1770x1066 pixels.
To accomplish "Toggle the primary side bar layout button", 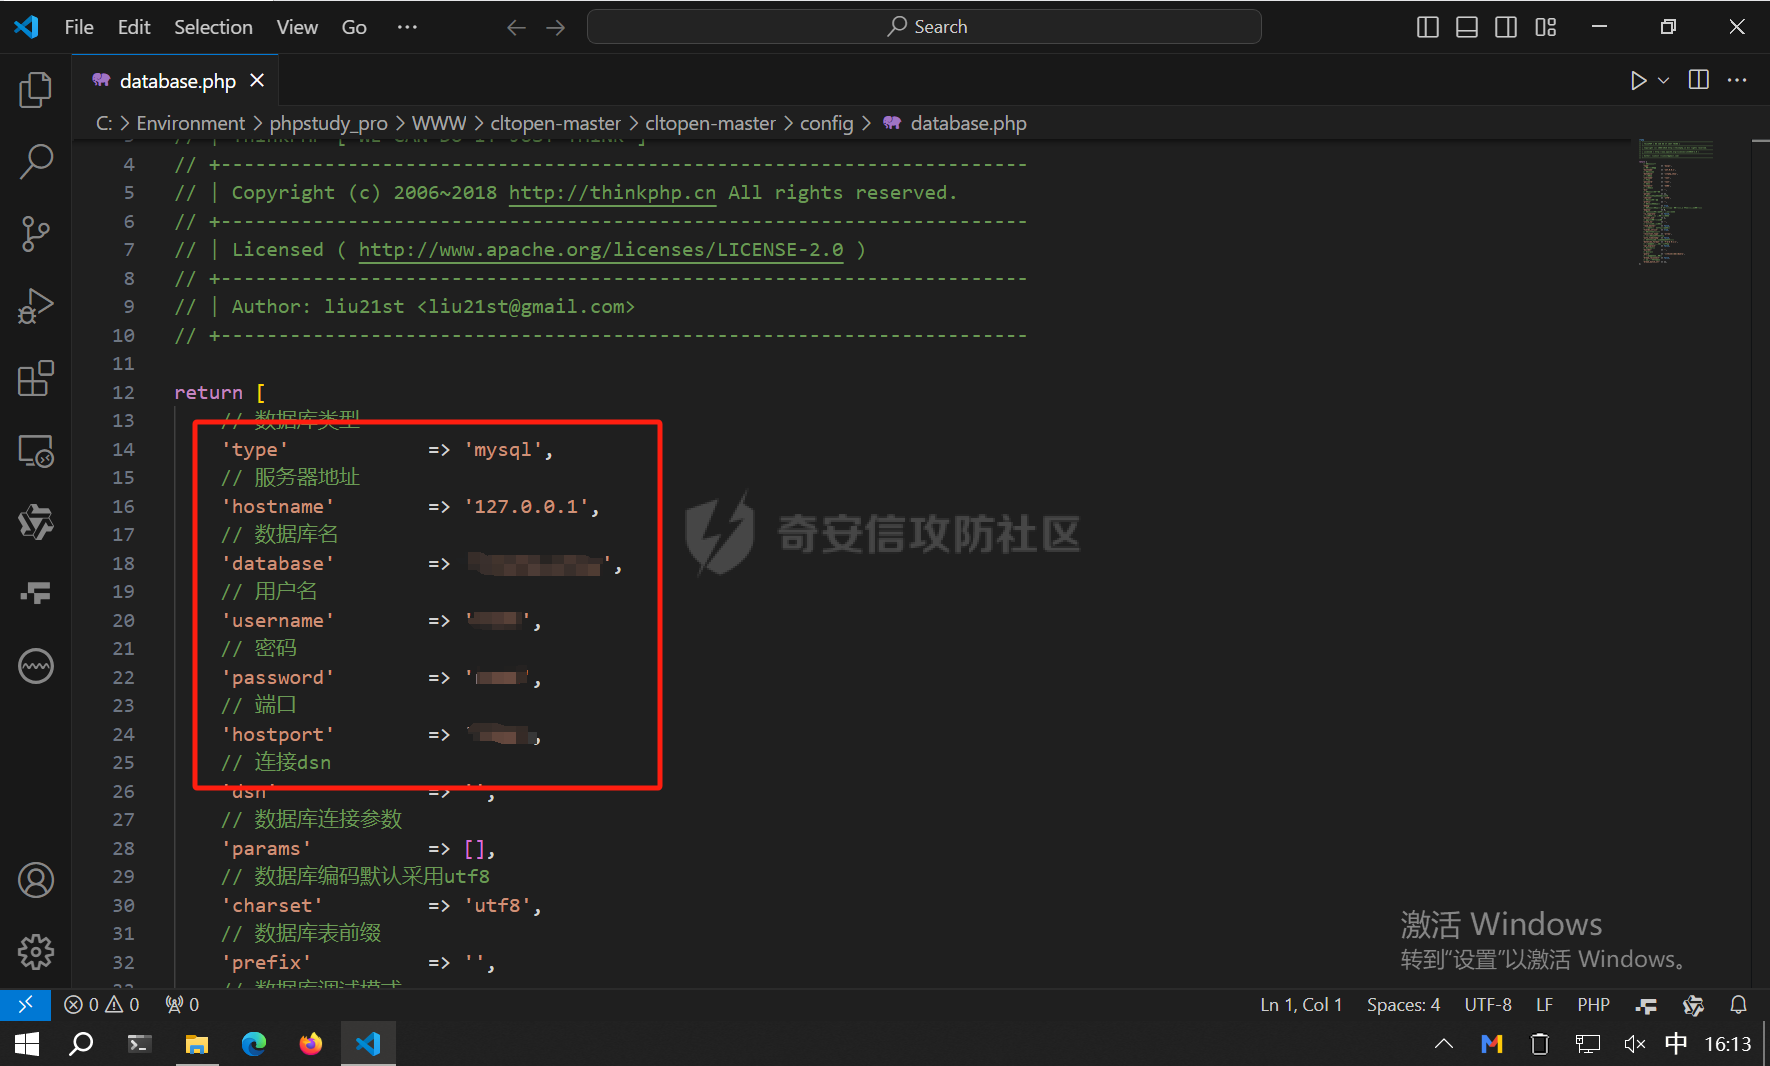I will 1428,27.
